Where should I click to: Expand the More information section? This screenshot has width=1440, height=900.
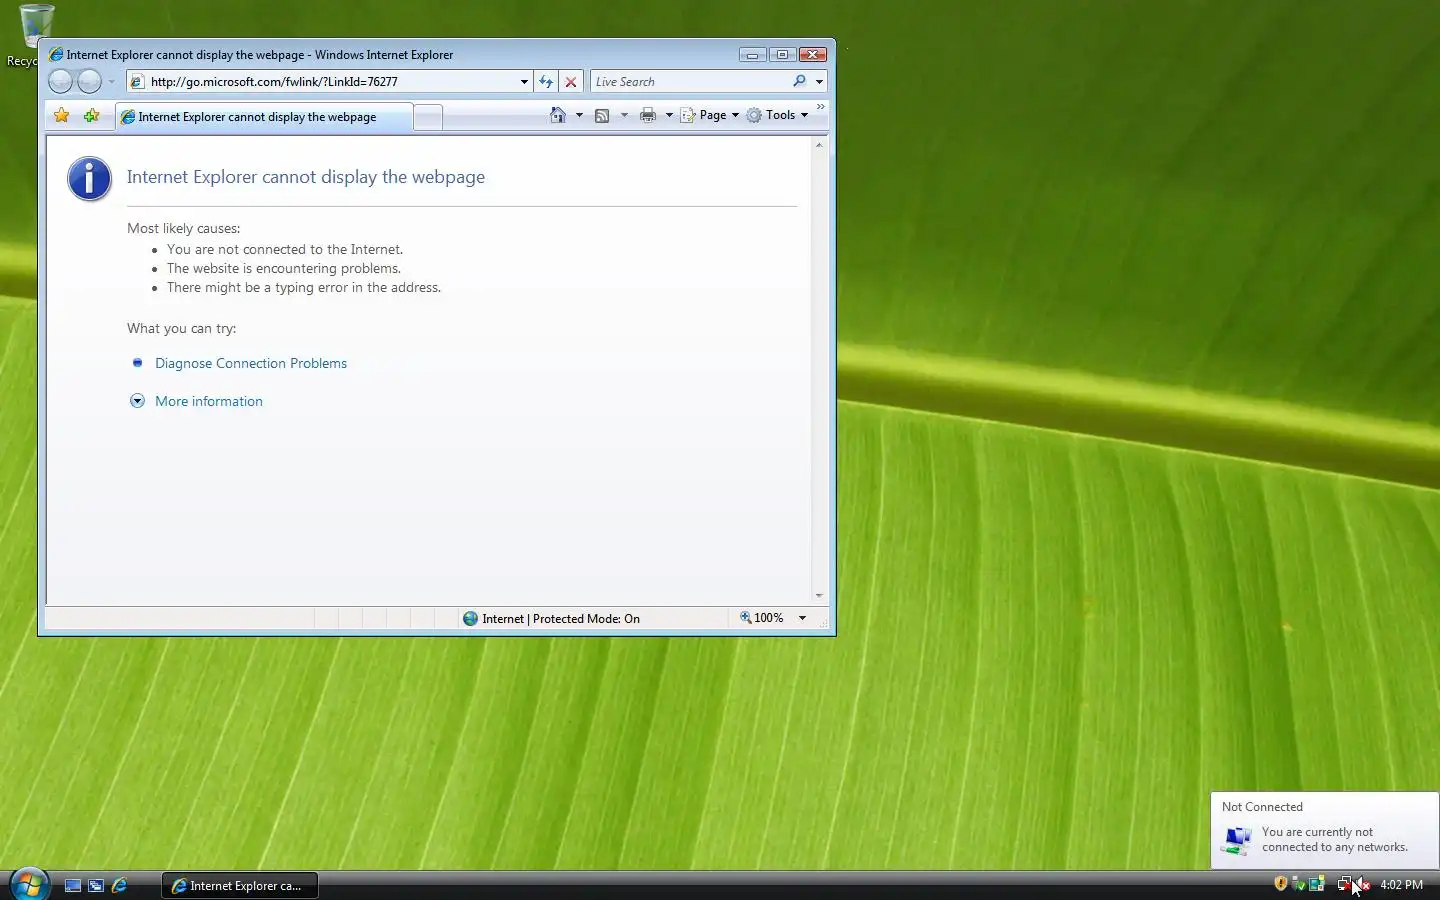137,401
